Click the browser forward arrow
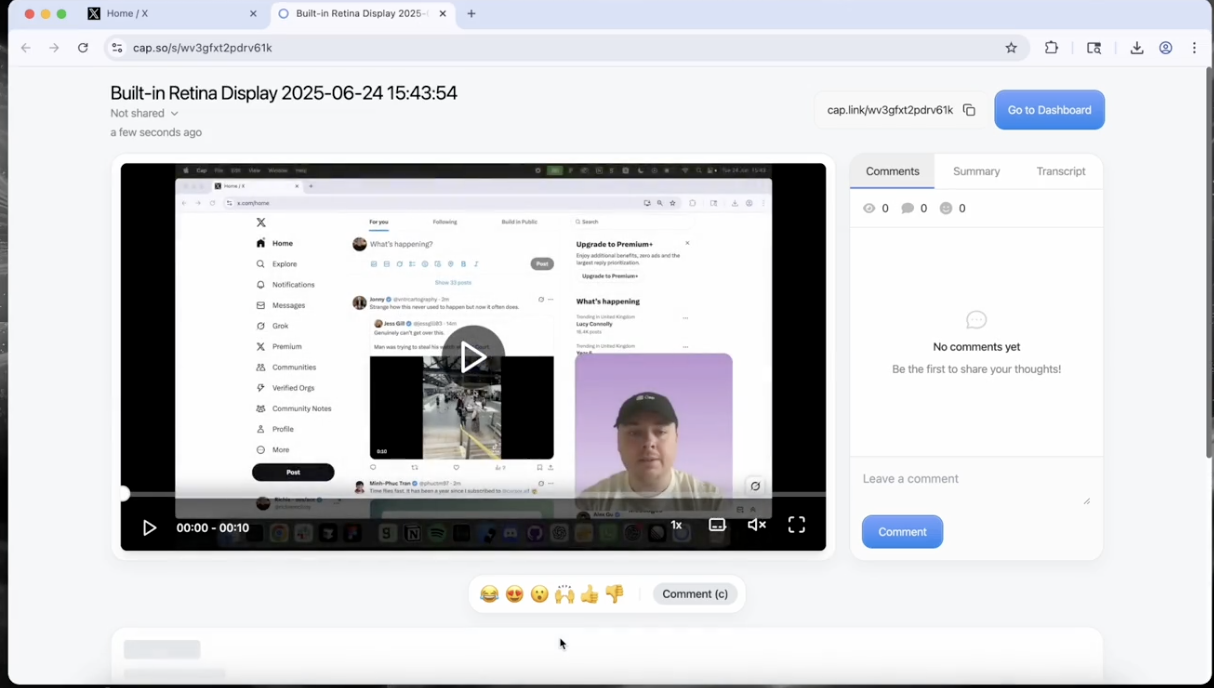 (54, 48)
